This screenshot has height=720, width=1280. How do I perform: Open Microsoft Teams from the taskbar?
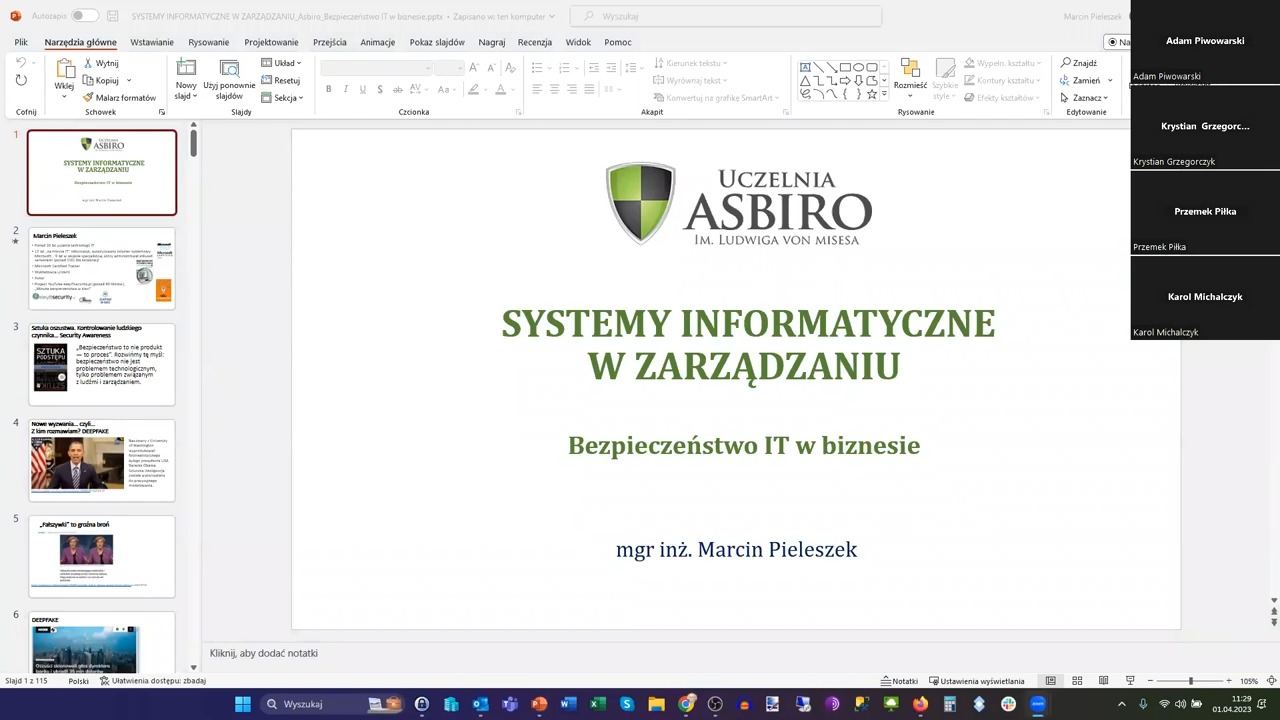pos(510,704)
